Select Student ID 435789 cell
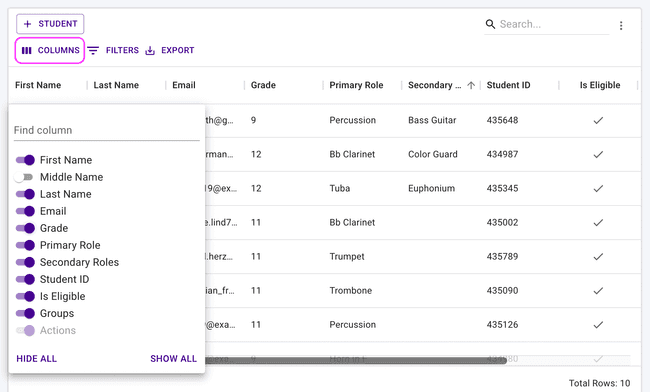The image size is (650, 392). [502, 256]
